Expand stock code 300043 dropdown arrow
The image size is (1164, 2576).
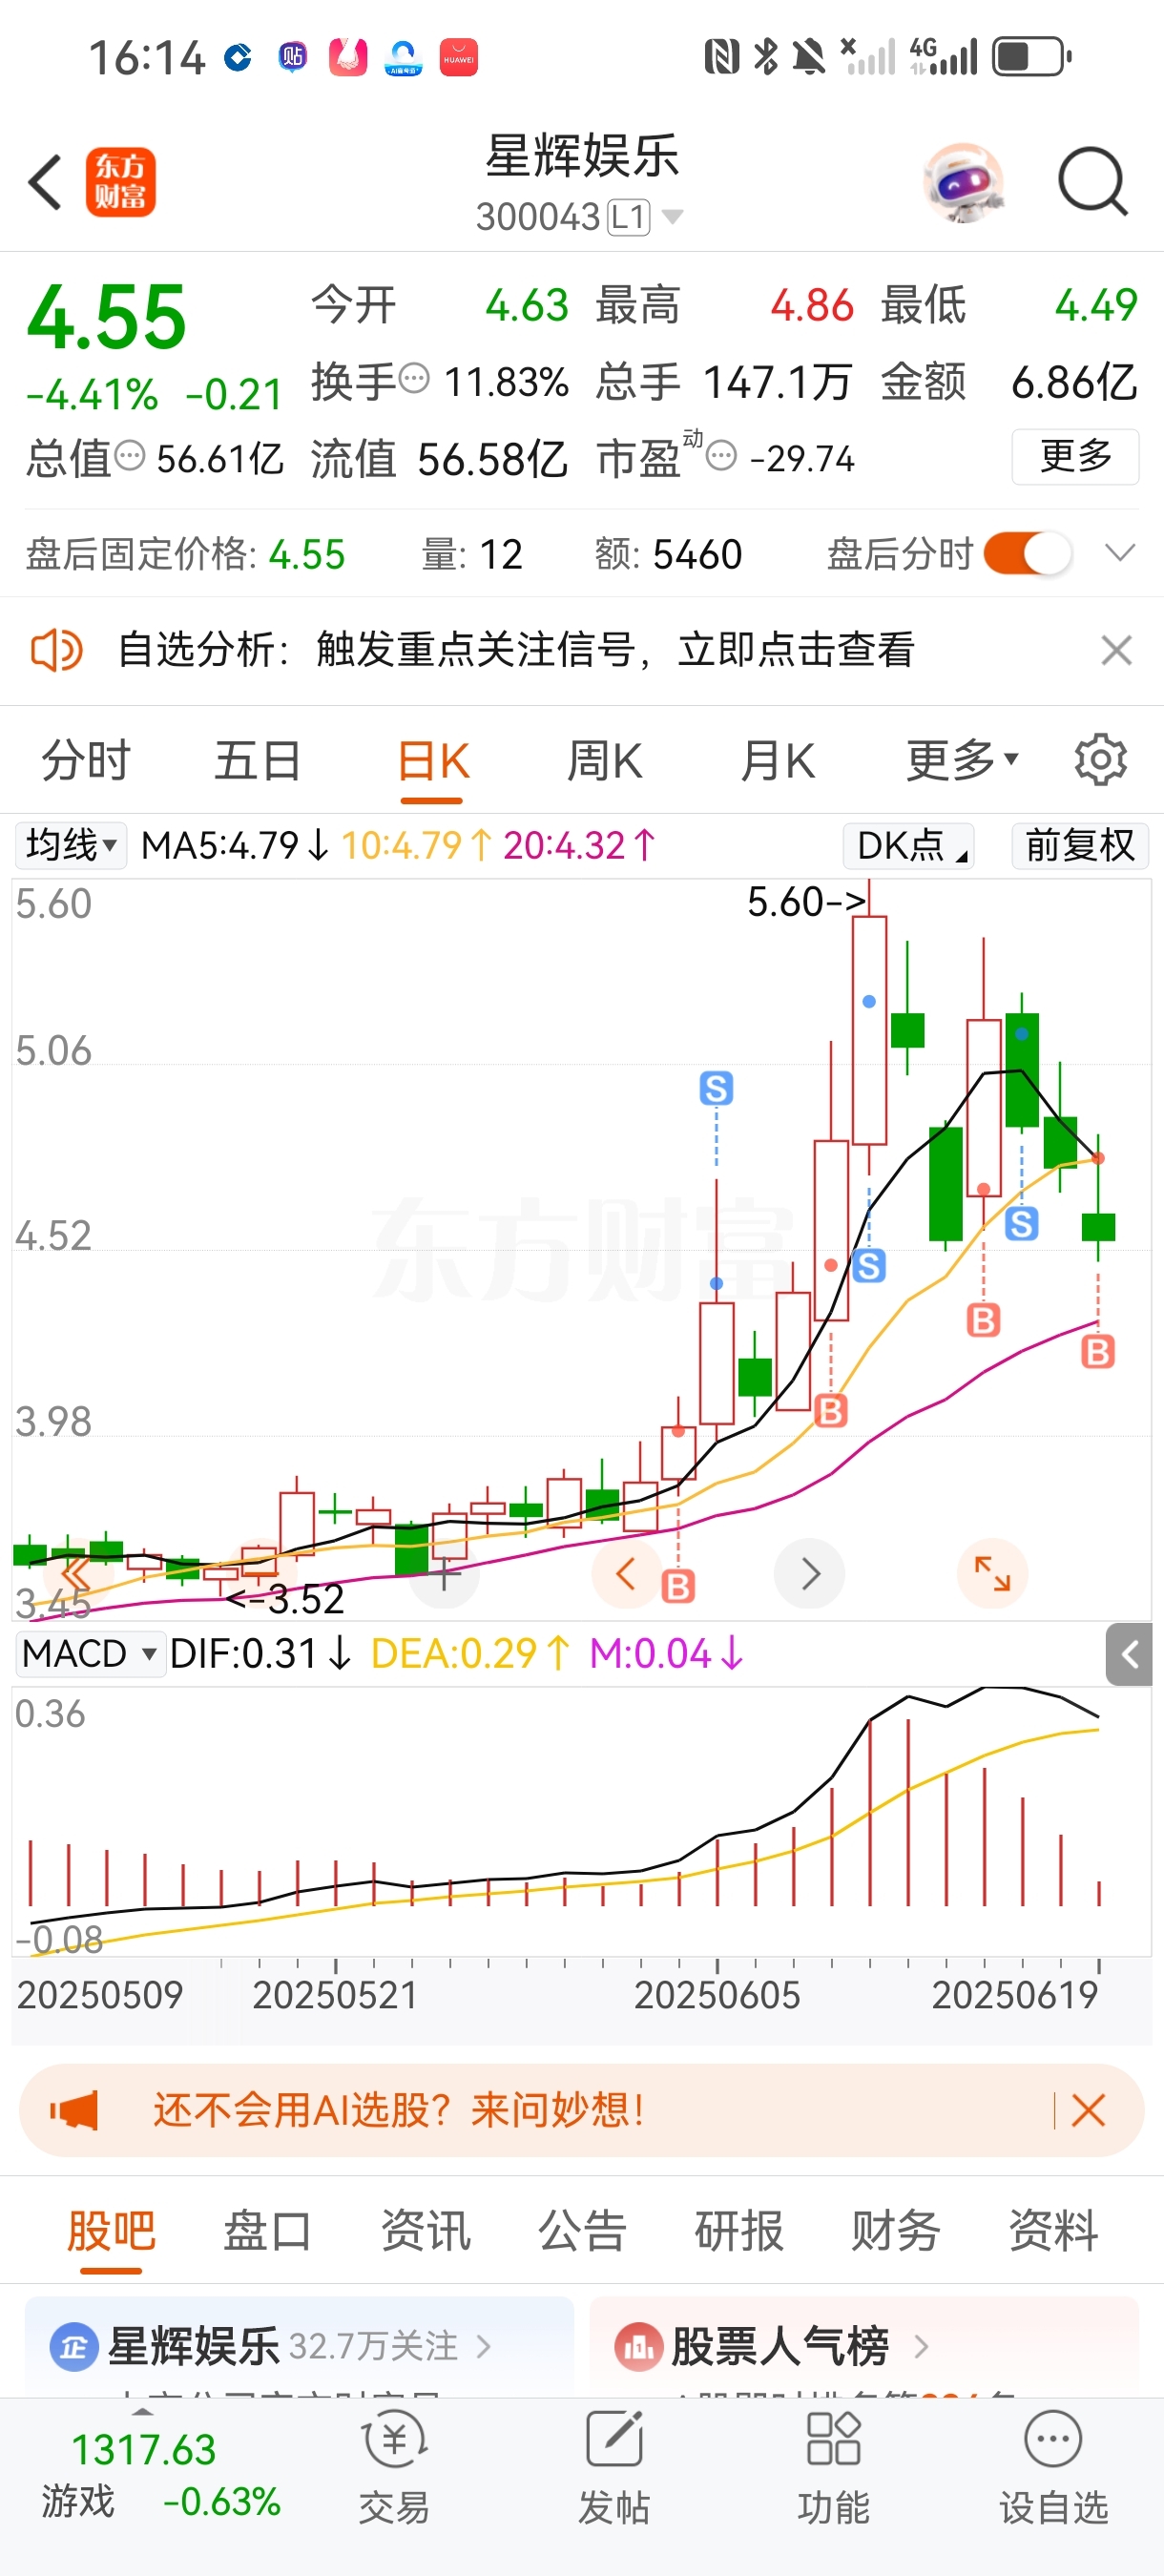[x=673, y=216]
